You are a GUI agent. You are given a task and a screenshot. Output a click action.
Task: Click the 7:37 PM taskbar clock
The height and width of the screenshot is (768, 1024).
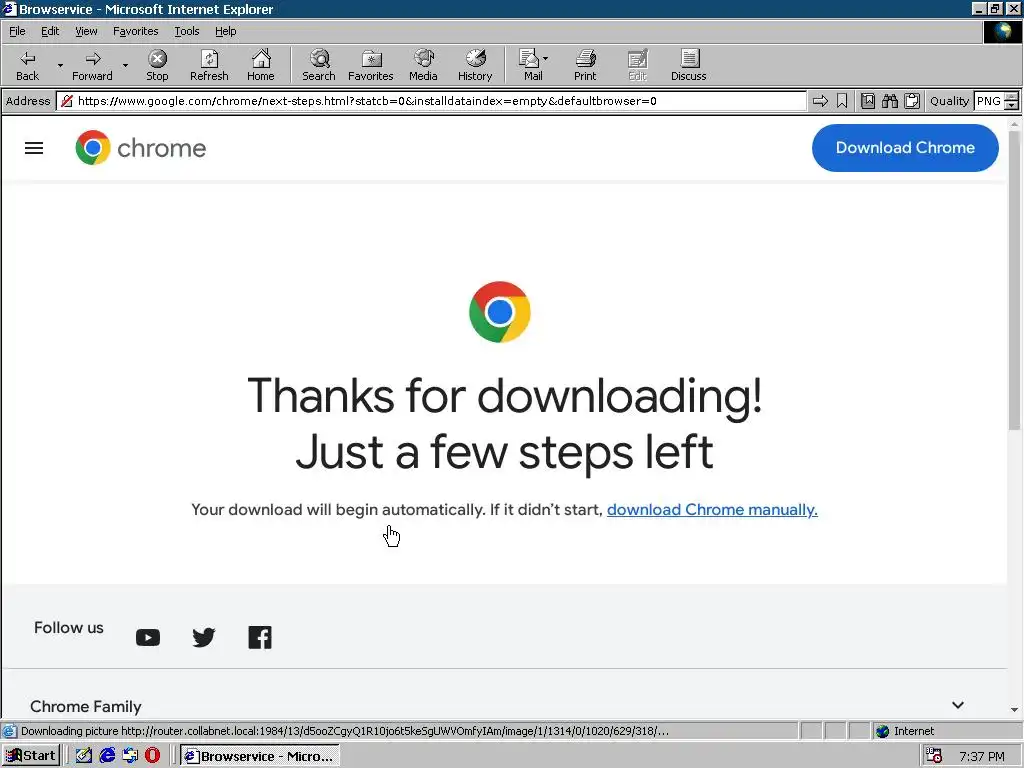(982, 756)
